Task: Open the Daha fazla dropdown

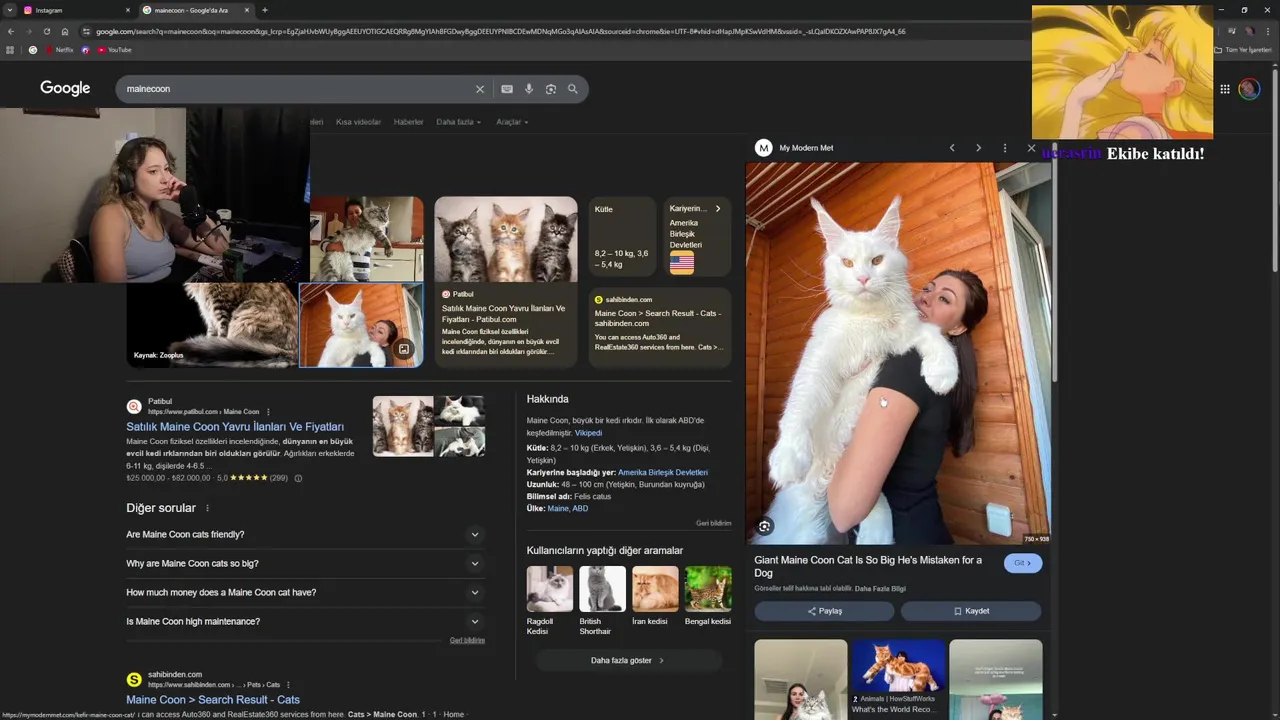Action: (x=458, y=122)
